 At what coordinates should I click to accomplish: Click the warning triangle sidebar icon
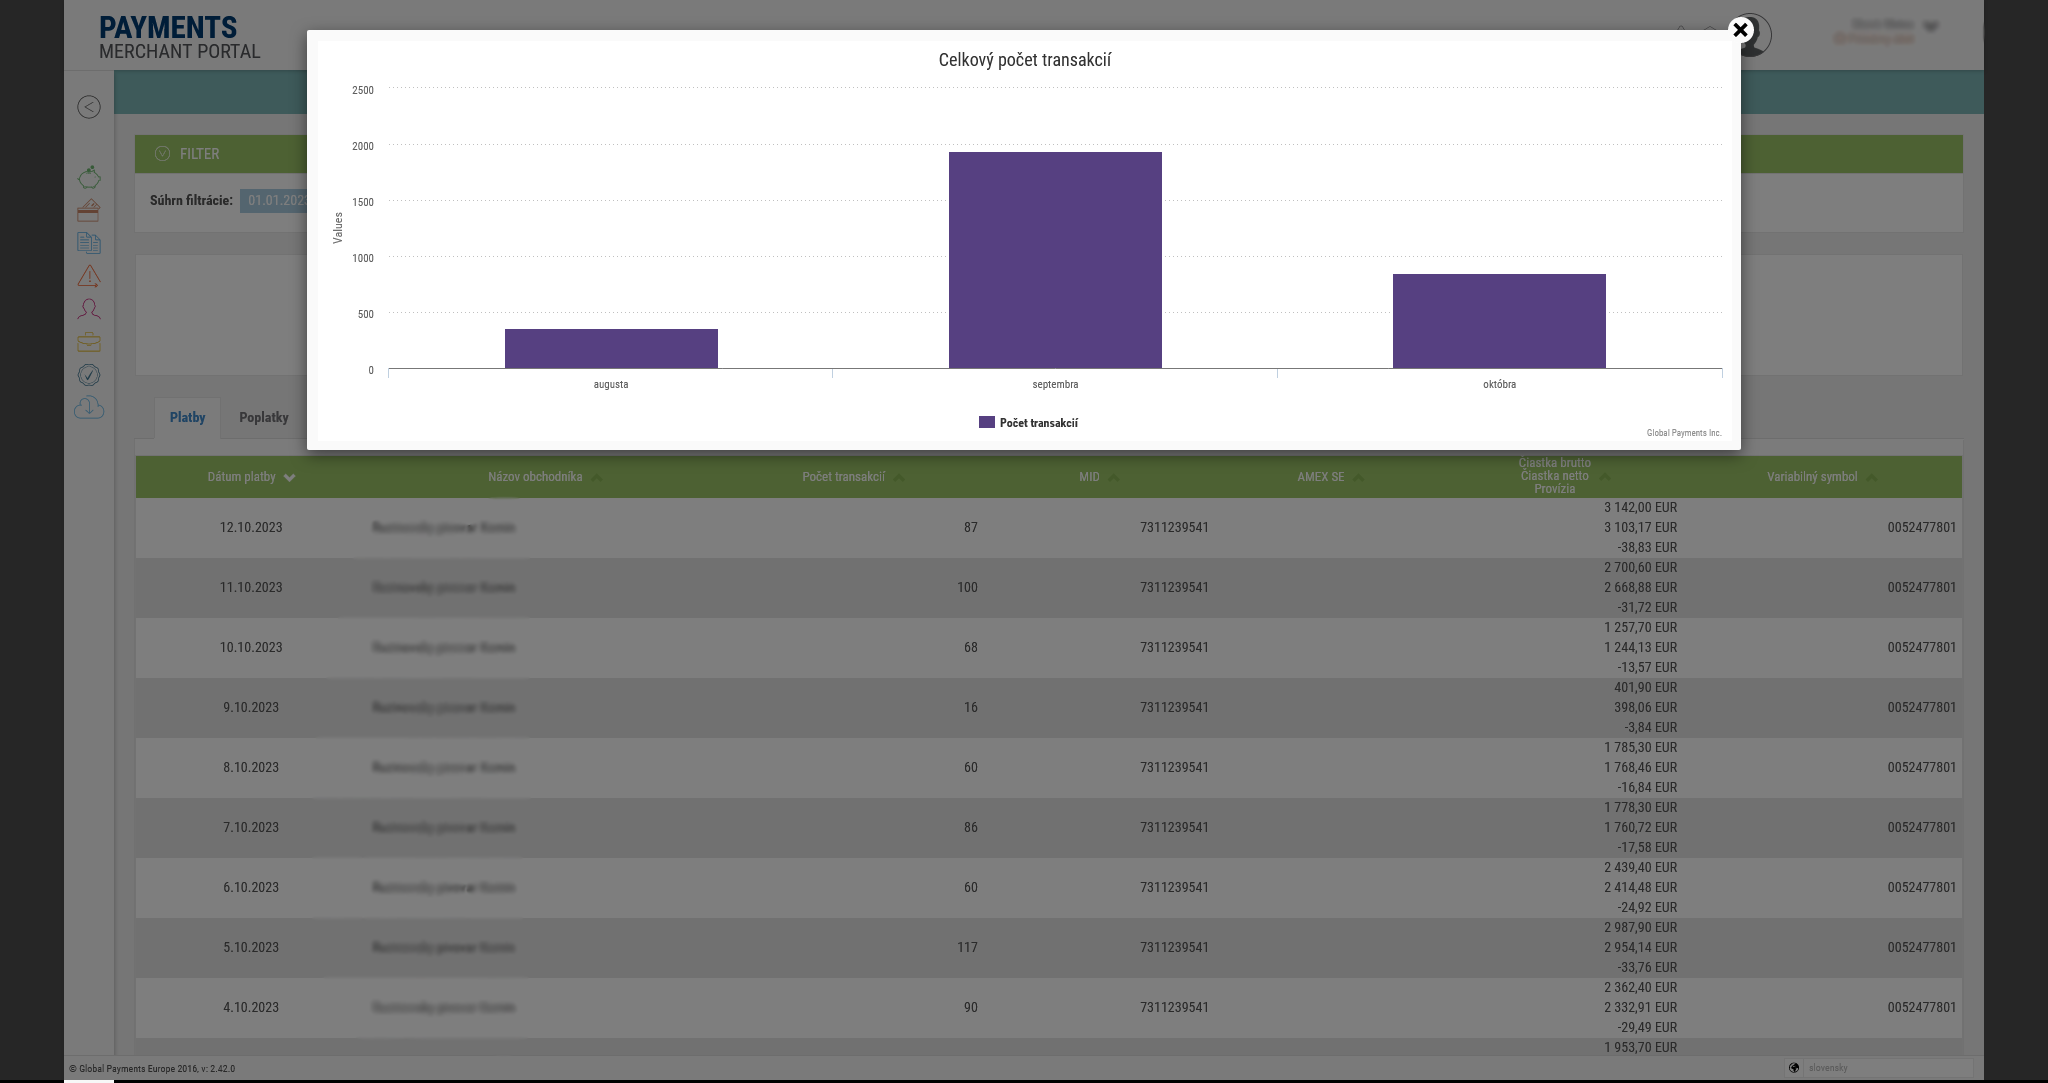pyautogui.click(x=89, y=276)
